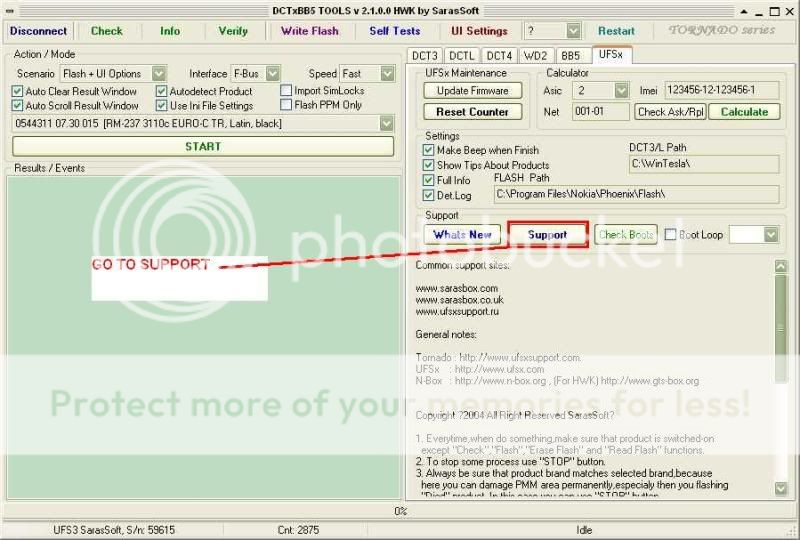Open the Scenario dropdown
Viewport: 800px width, 540px height.
pos(159,73)
